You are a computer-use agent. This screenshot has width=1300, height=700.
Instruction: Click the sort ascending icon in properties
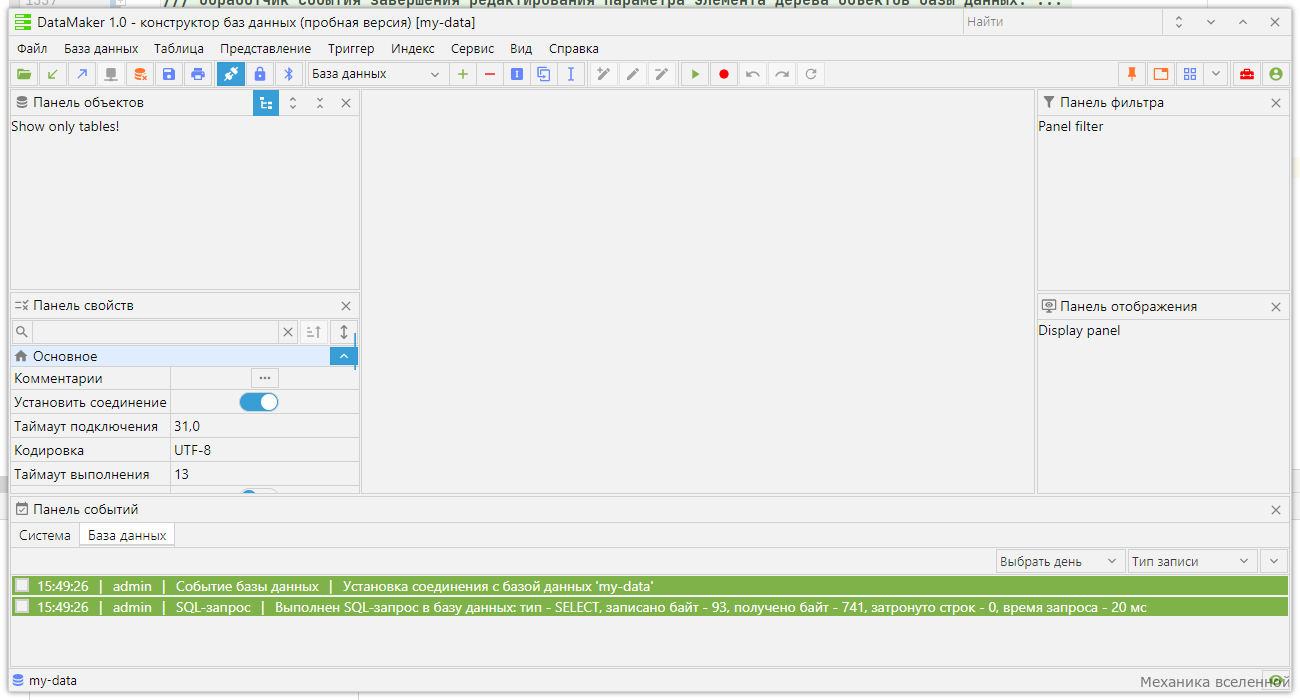(314, 332)
